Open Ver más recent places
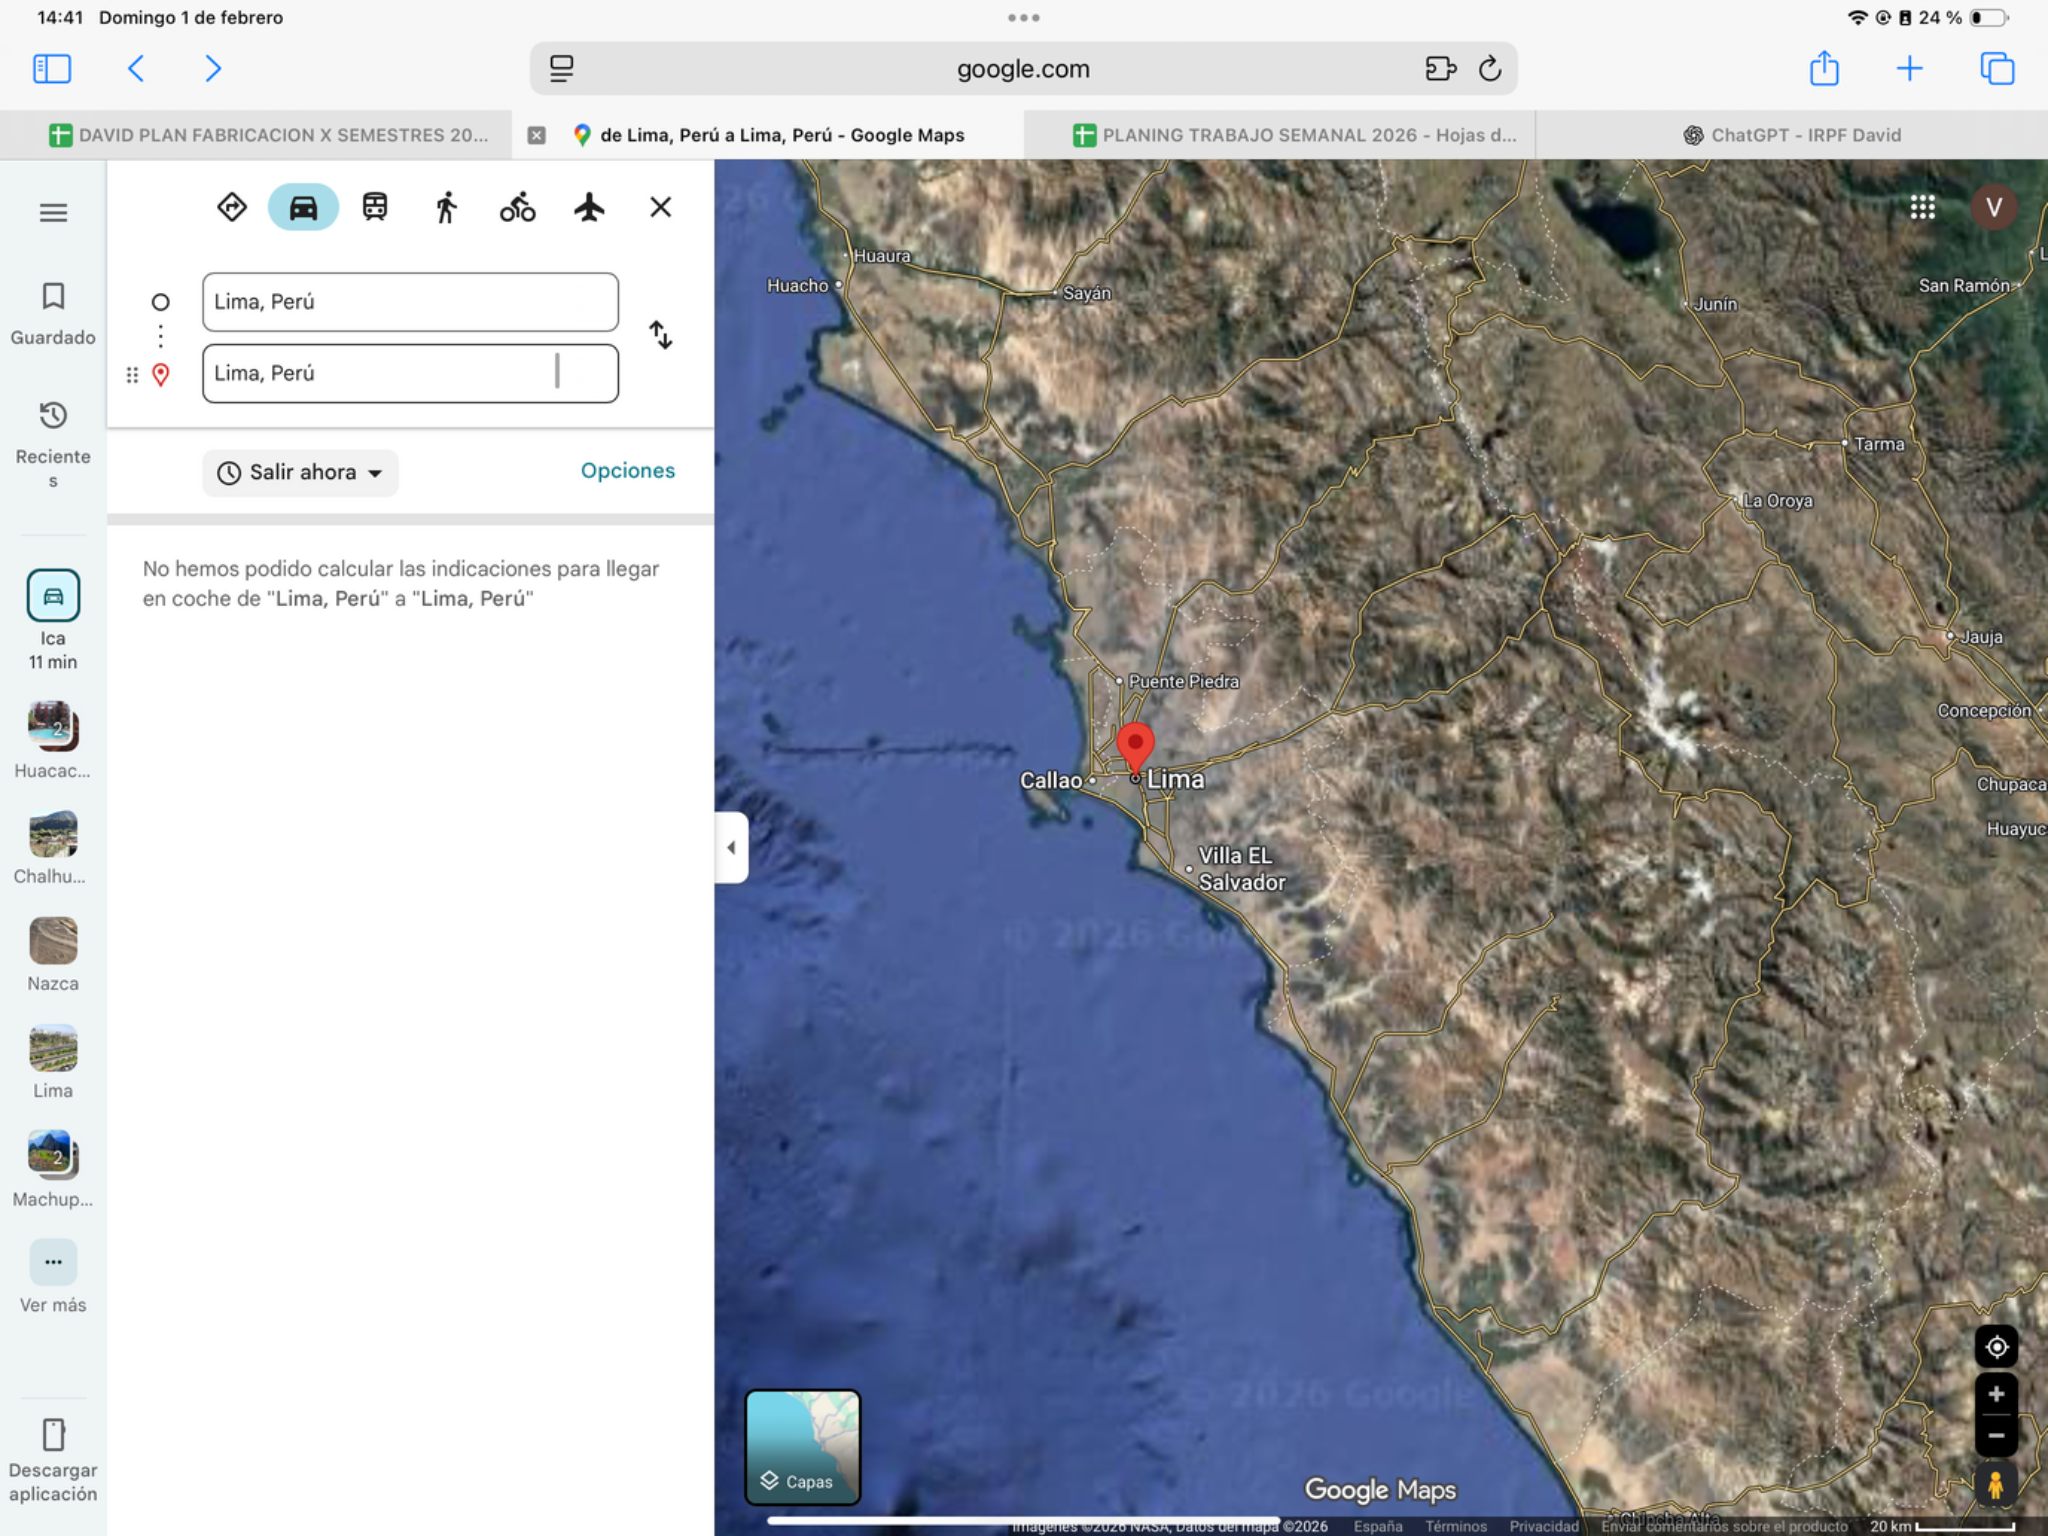The height and width of the screenshot is (1536, 2048). pyautogui.click(x=53, y=1277)
